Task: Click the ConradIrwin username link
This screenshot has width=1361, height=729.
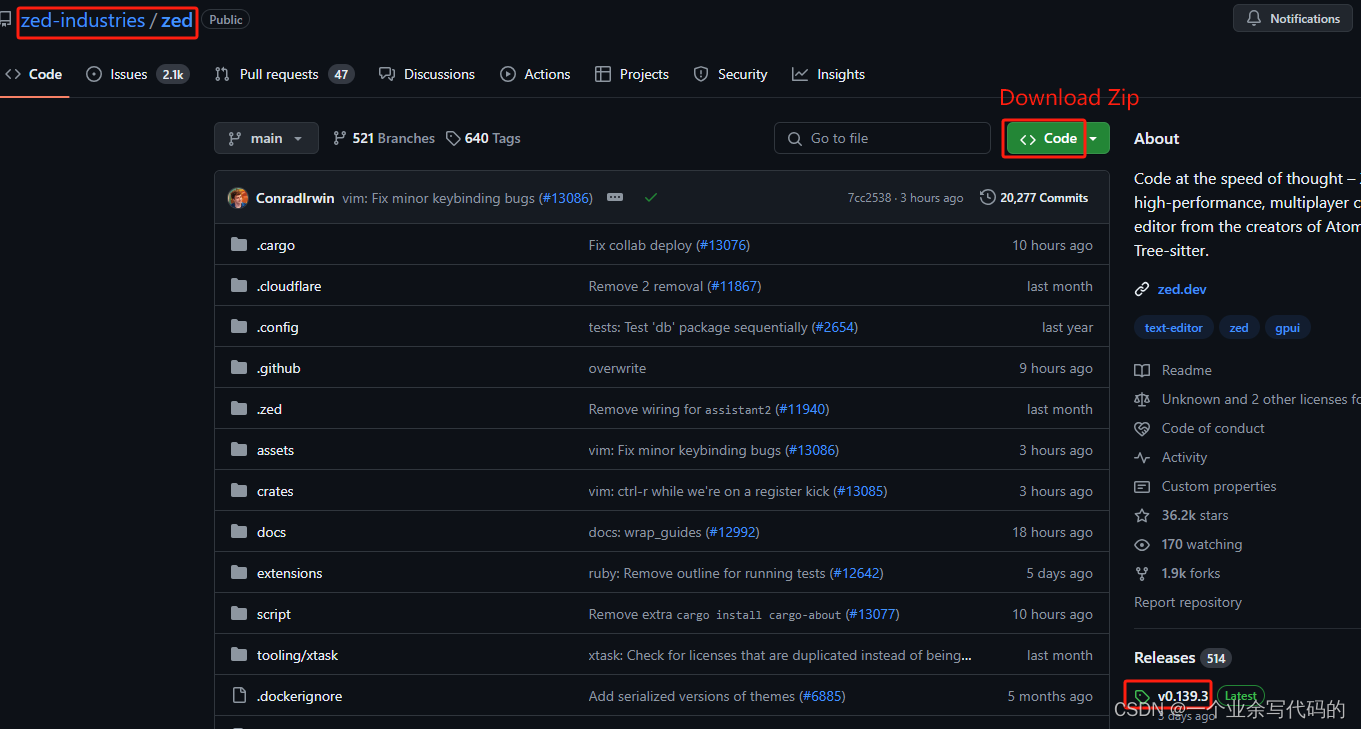Action: click(295, 198)
